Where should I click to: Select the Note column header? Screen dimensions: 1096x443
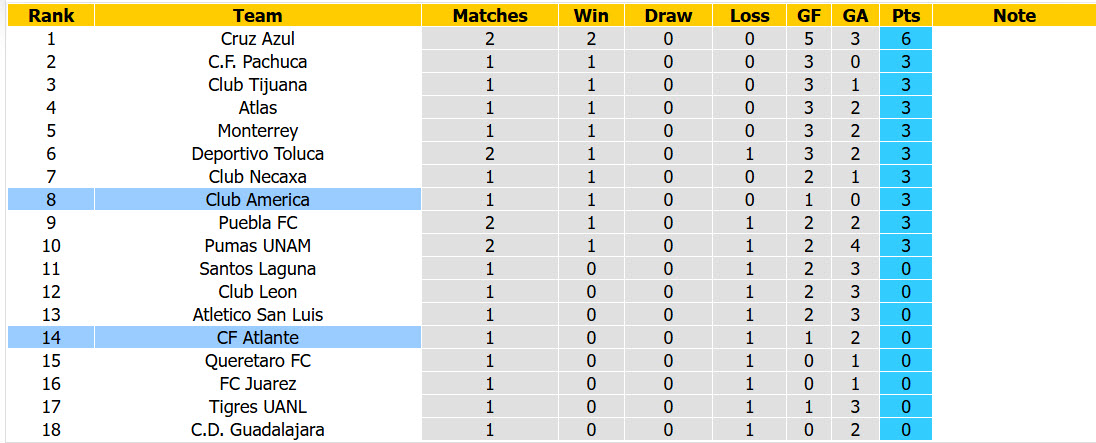1014,16
